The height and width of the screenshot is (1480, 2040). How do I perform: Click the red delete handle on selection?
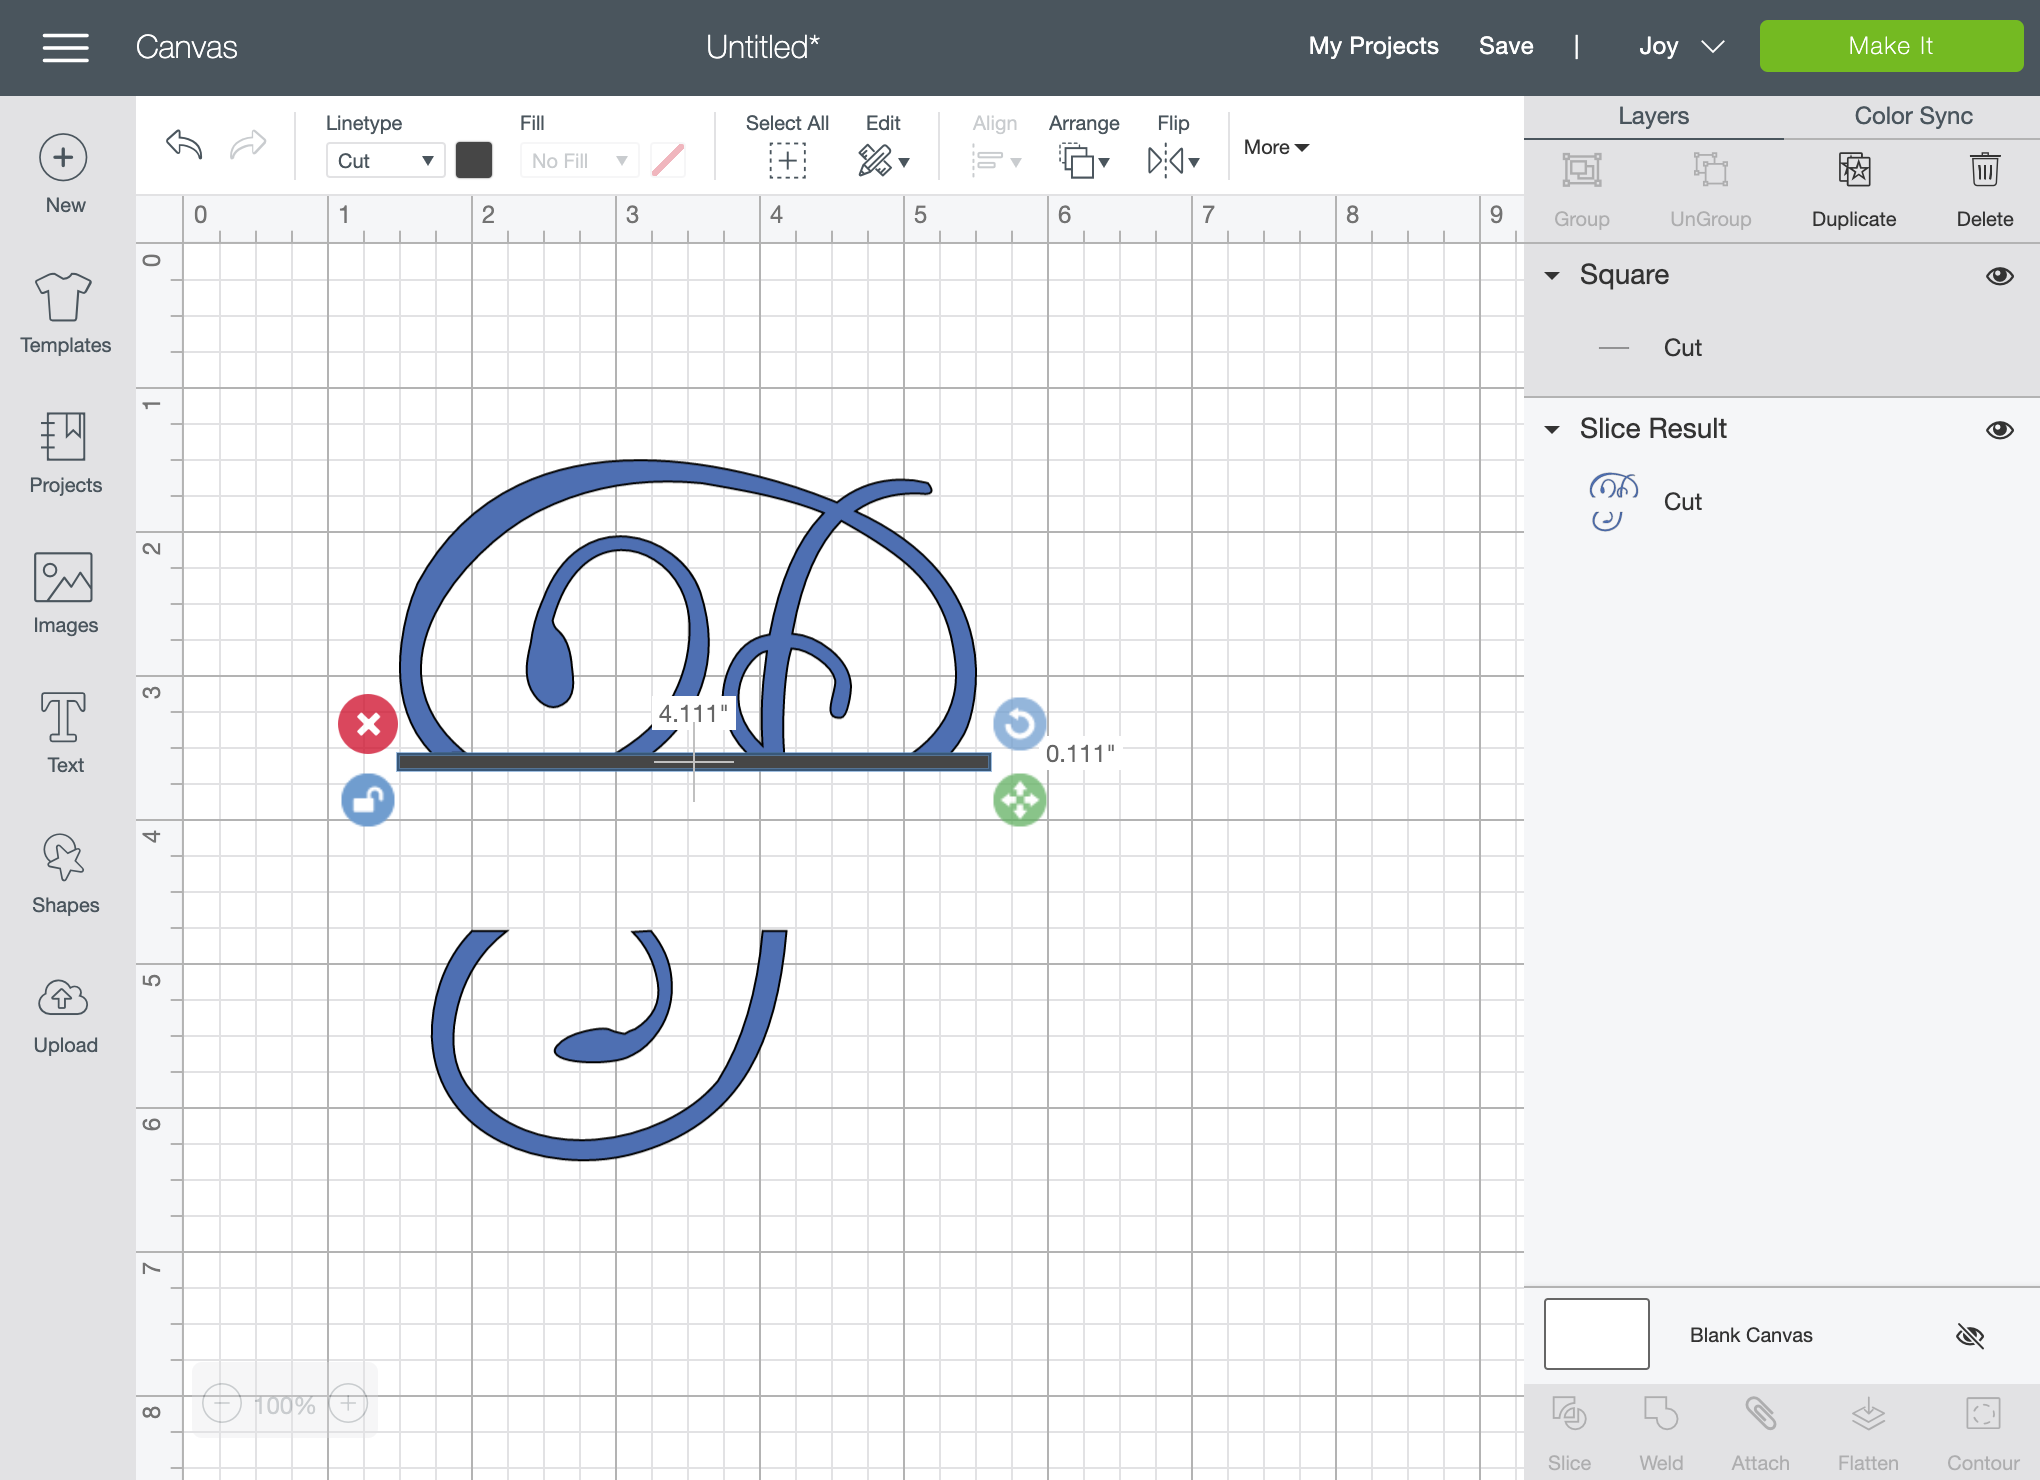coord(368,724)
